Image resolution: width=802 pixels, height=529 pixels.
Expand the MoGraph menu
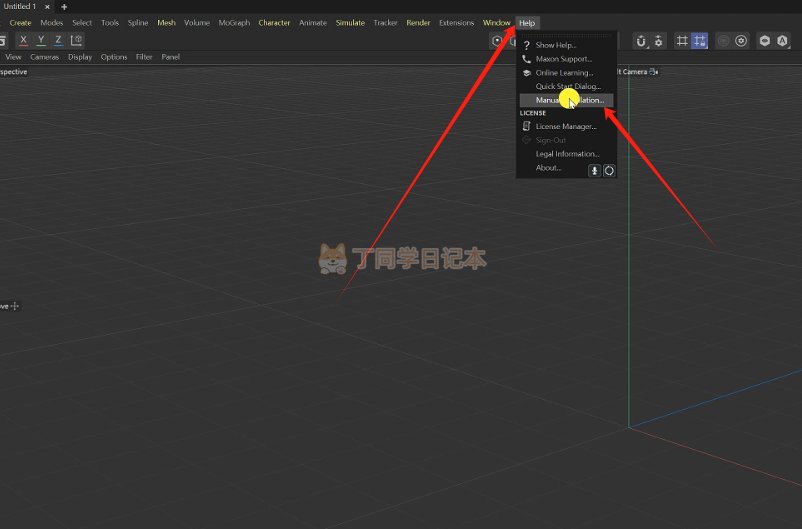(234, 23)
